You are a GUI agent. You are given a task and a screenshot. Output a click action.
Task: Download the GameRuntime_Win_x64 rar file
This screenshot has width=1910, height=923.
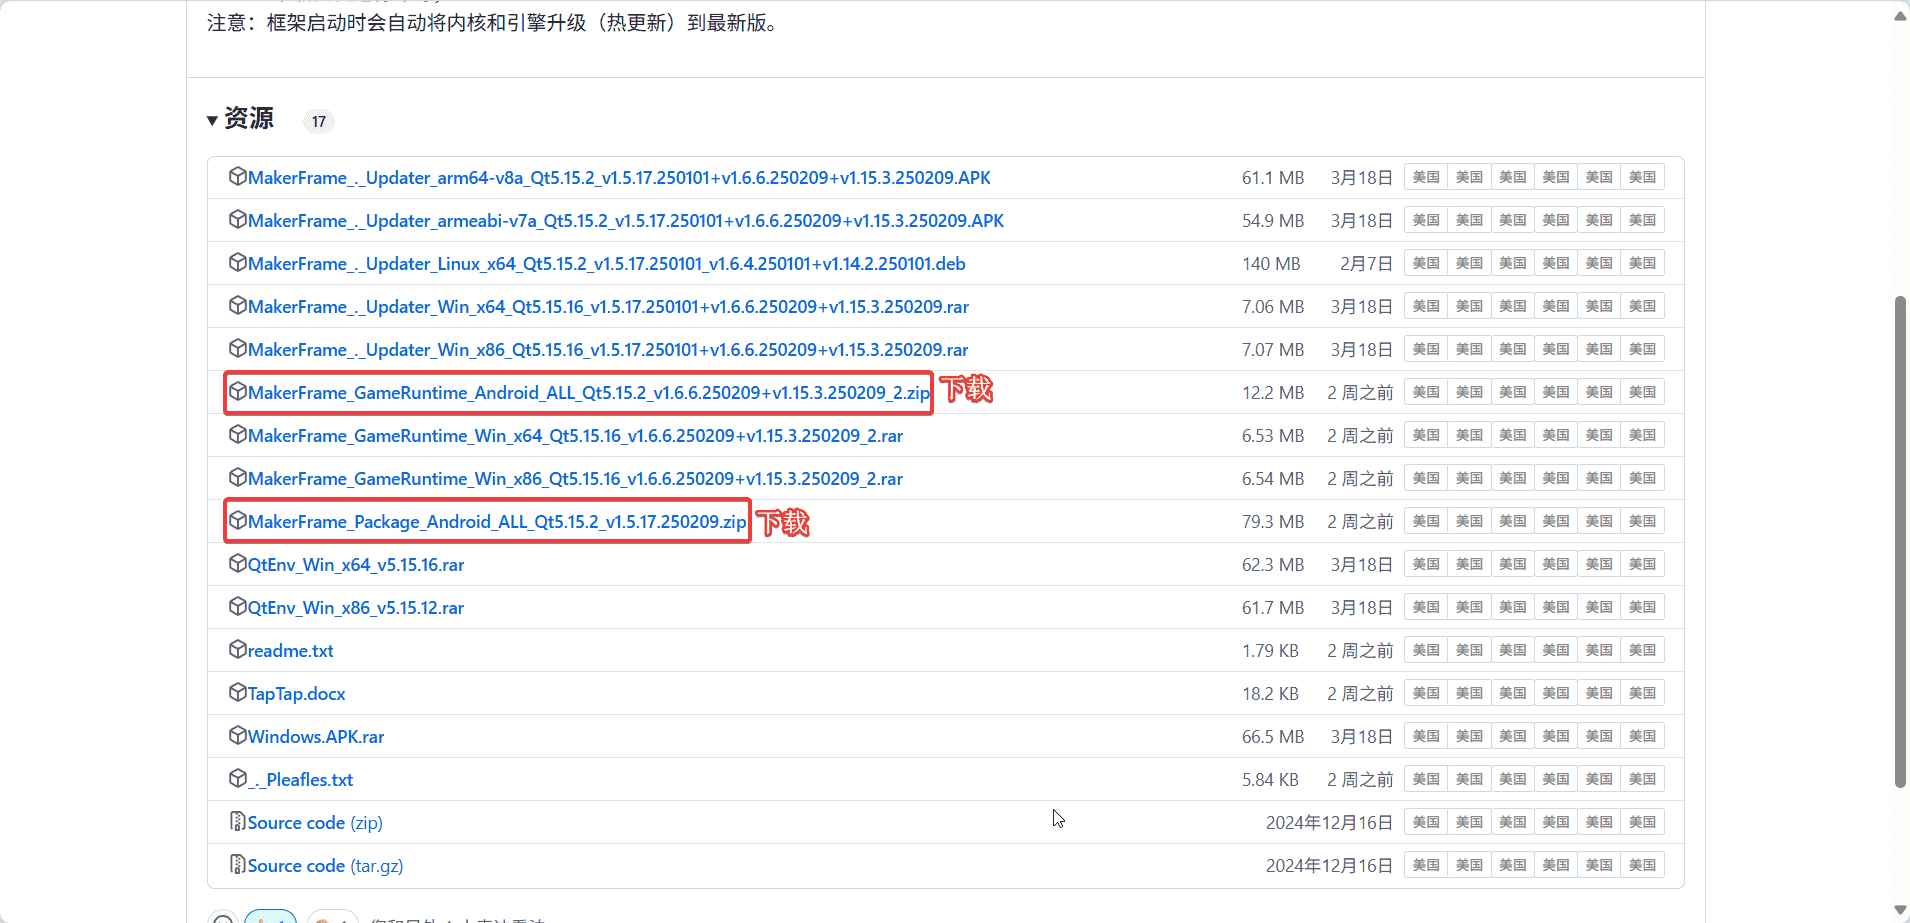(575, 436)
